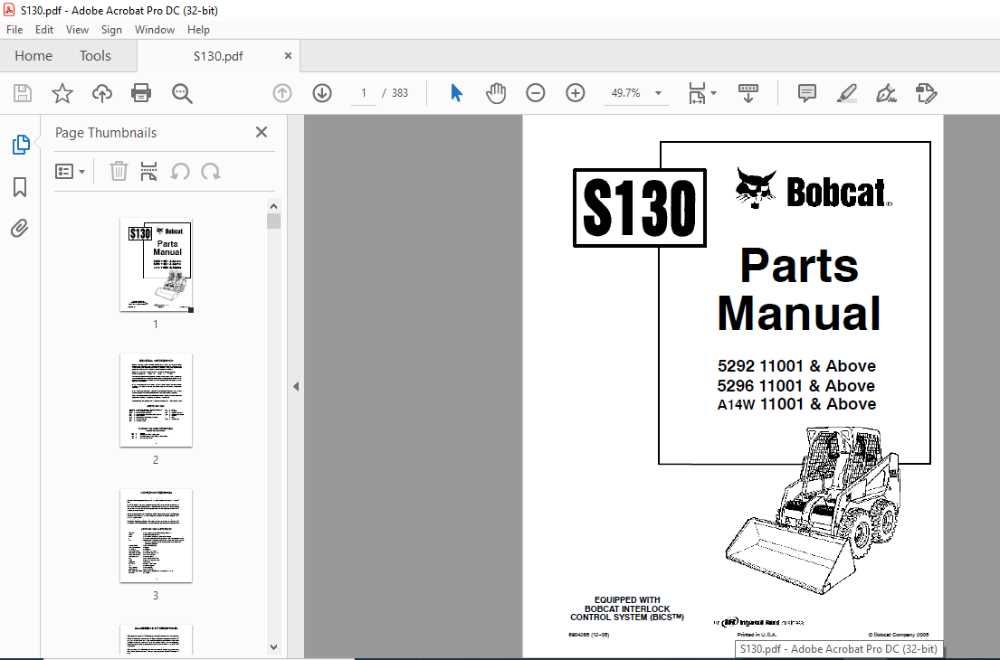Click the Parts Manual title on page
The height and width of the screenshot is (660, 1000).
coord(798,290)
